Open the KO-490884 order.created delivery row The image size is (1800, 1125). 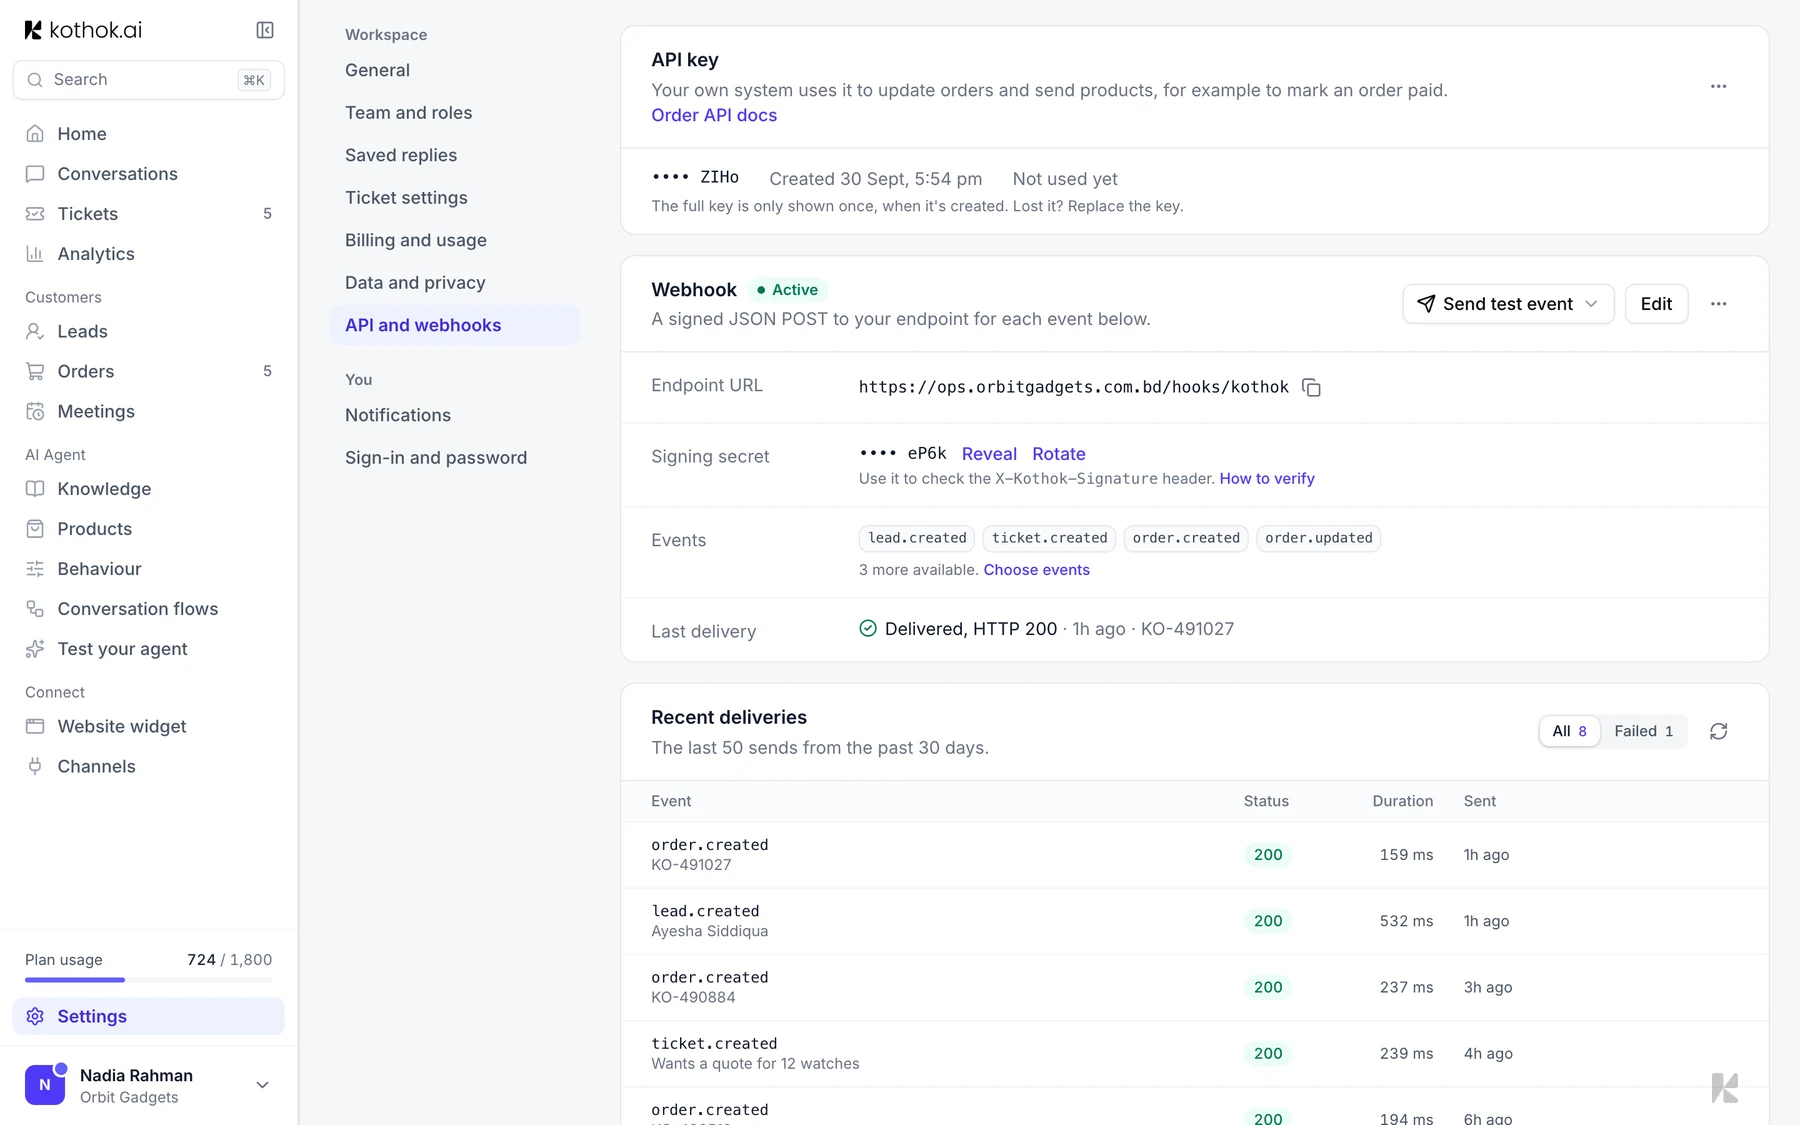coord(1195,987)
